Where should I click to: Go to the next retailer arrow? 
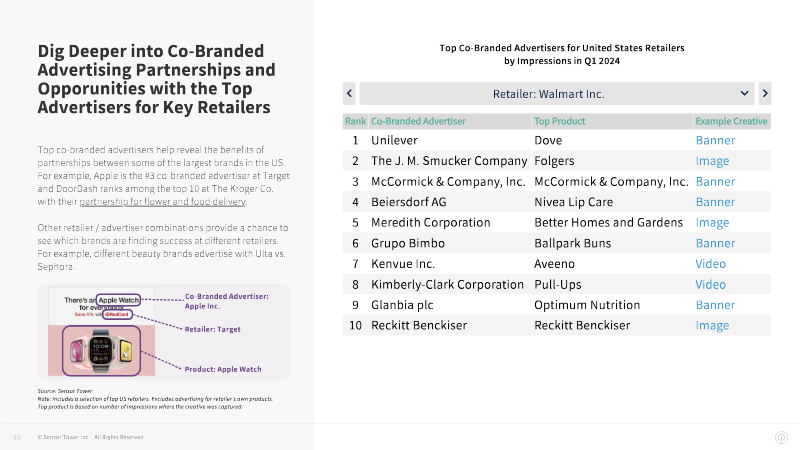click(x=765, y=93)
